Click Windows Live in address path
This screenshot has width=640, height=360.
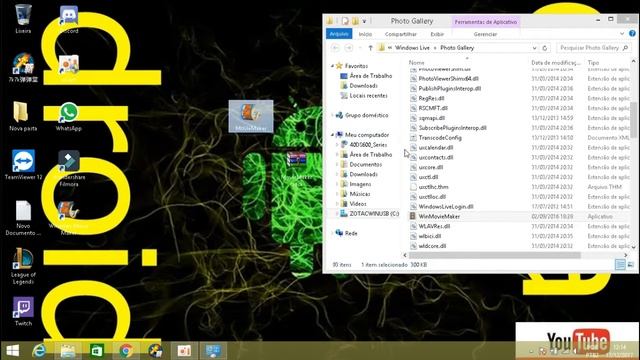click(412, 48)
